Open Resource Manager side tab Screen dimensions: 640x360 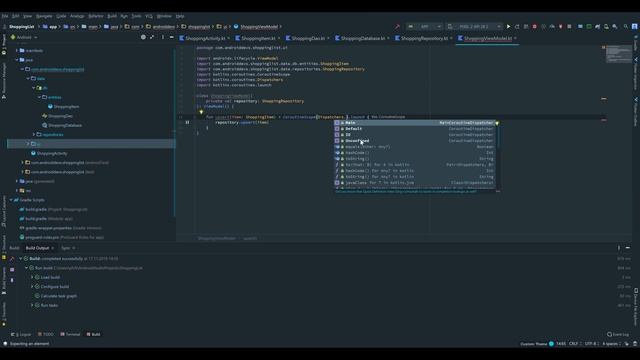coord(4,81)
